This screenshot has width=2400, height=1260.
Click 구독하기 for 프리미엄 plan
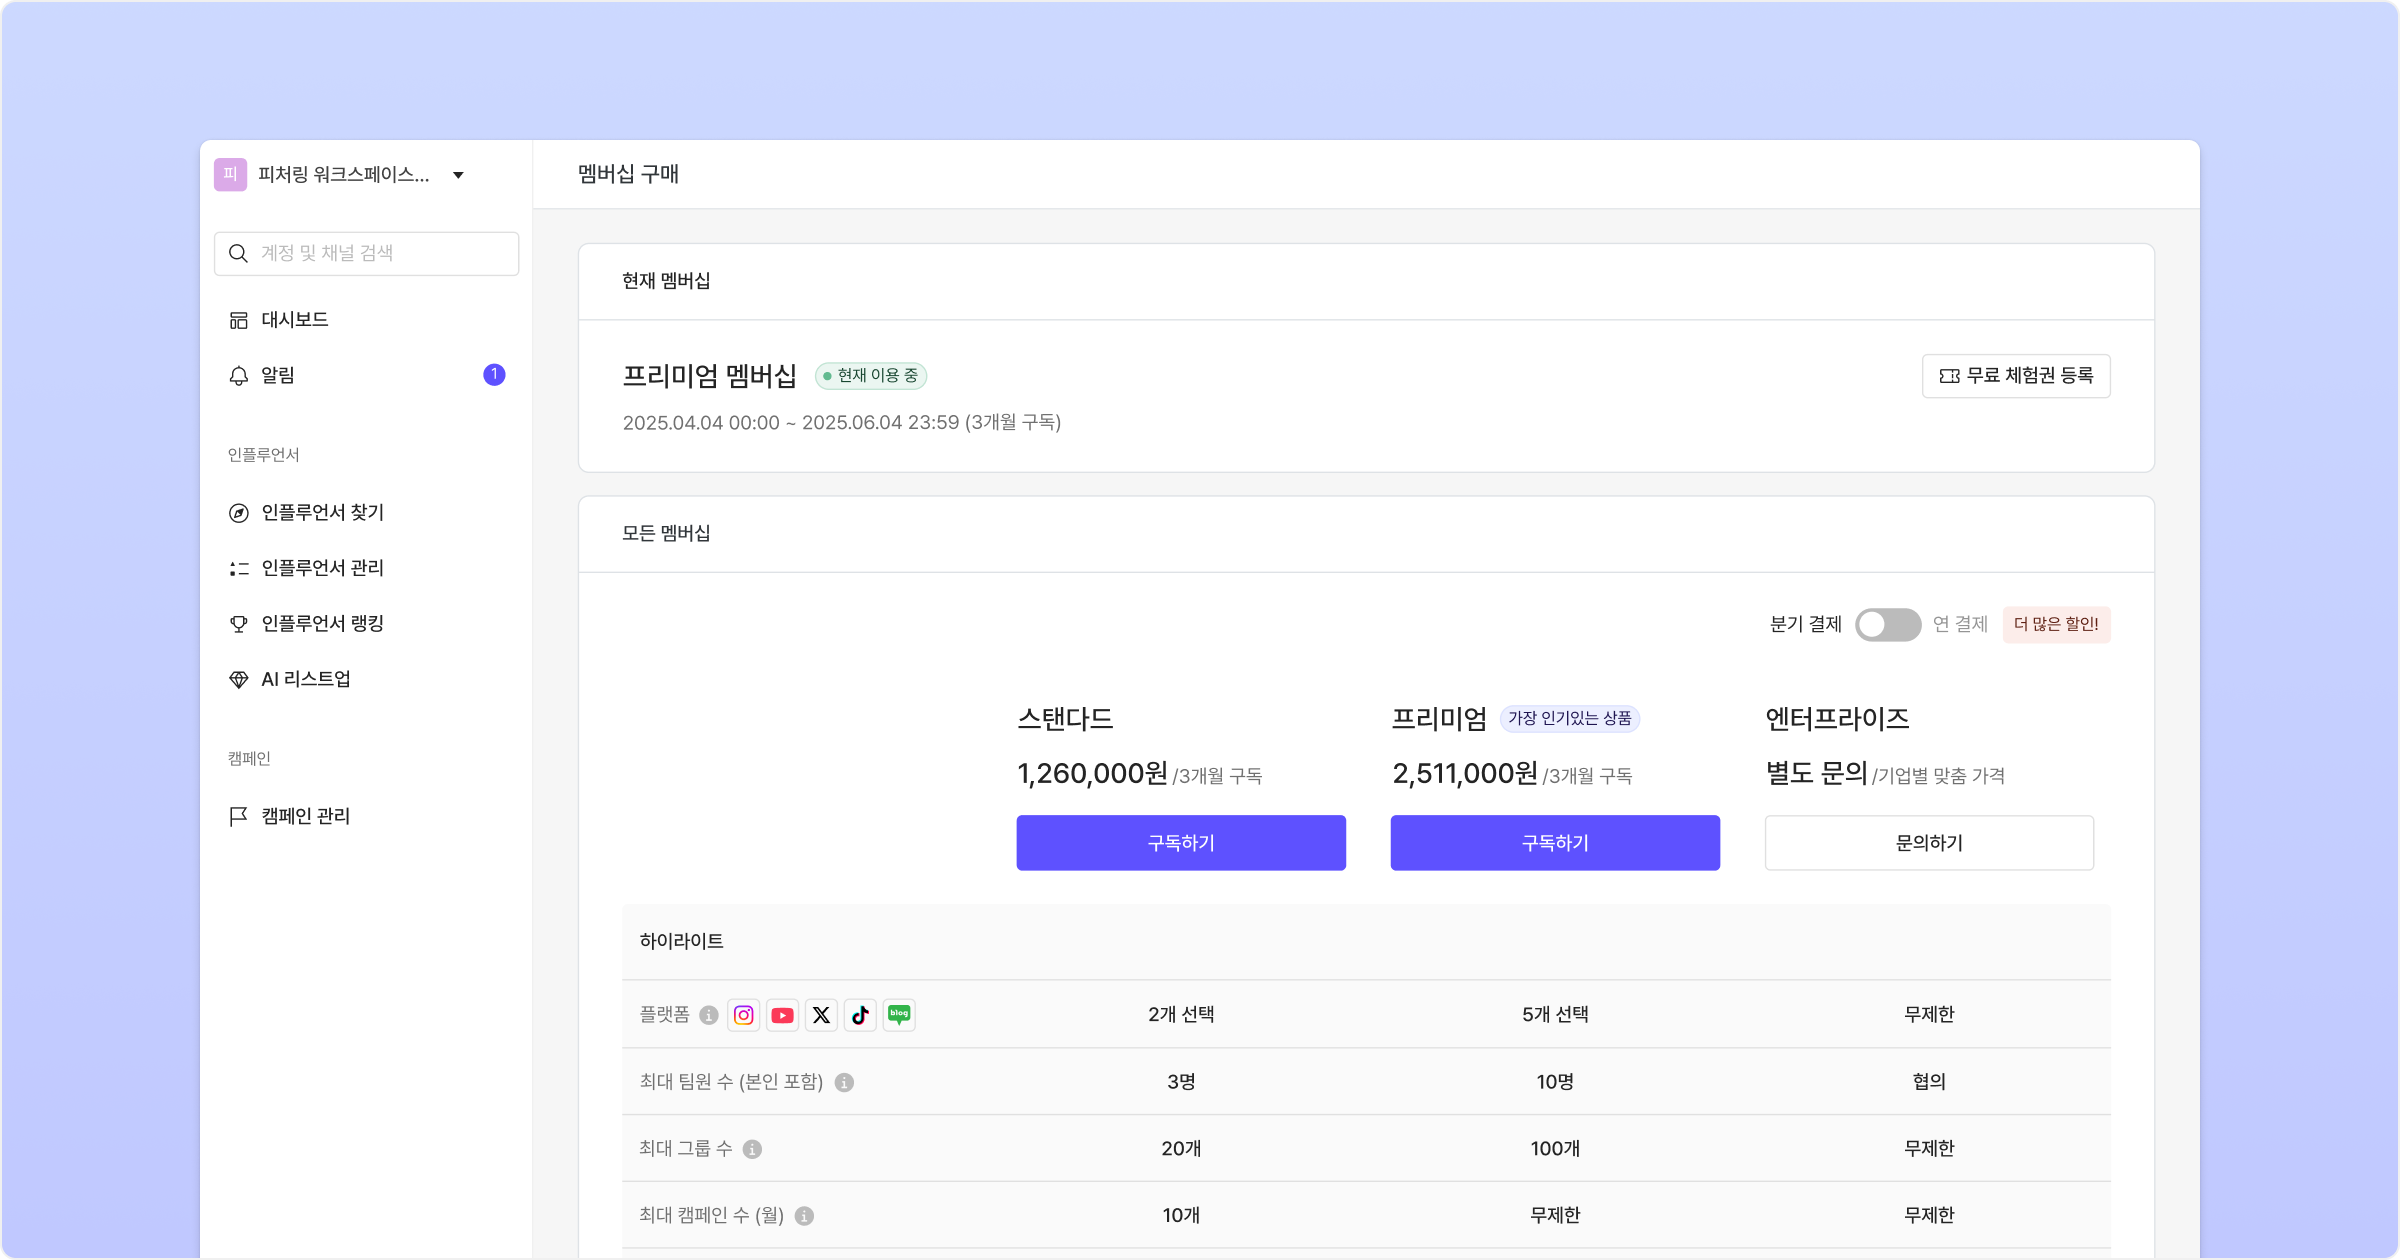coord(1555,843)
